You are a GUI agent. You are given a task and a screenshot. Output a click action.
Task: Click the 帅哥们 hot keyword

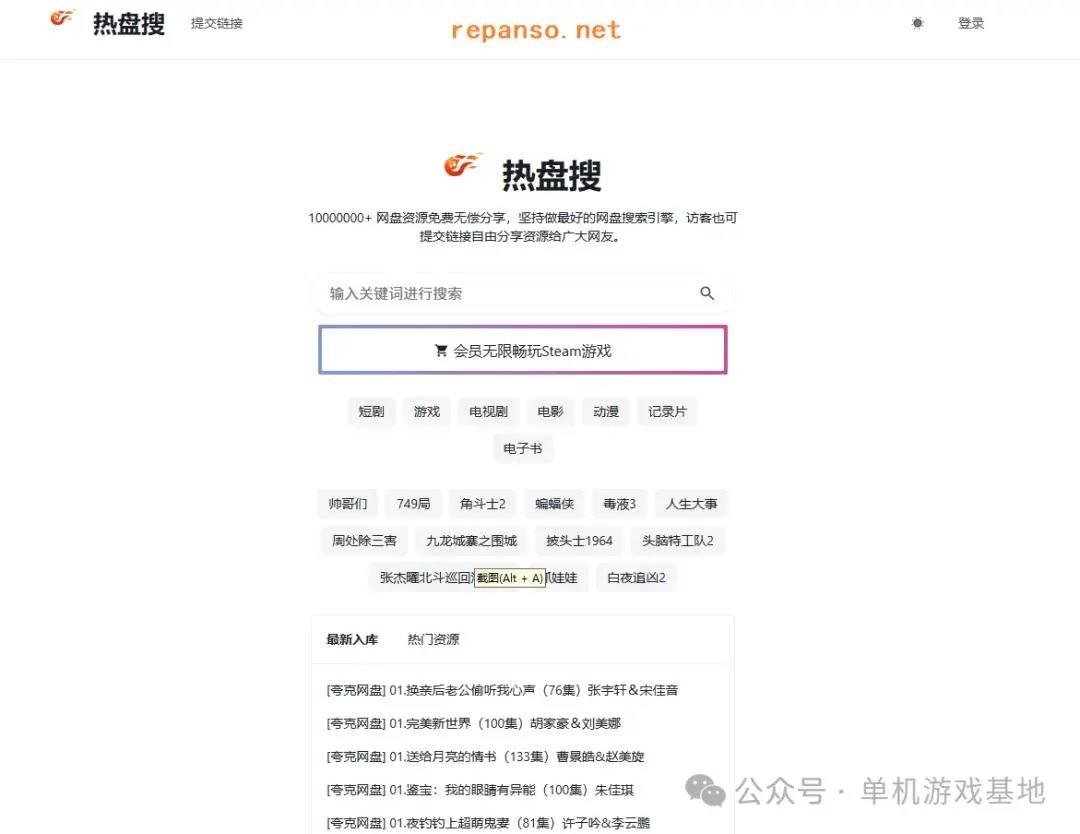[x=348, y=504]
